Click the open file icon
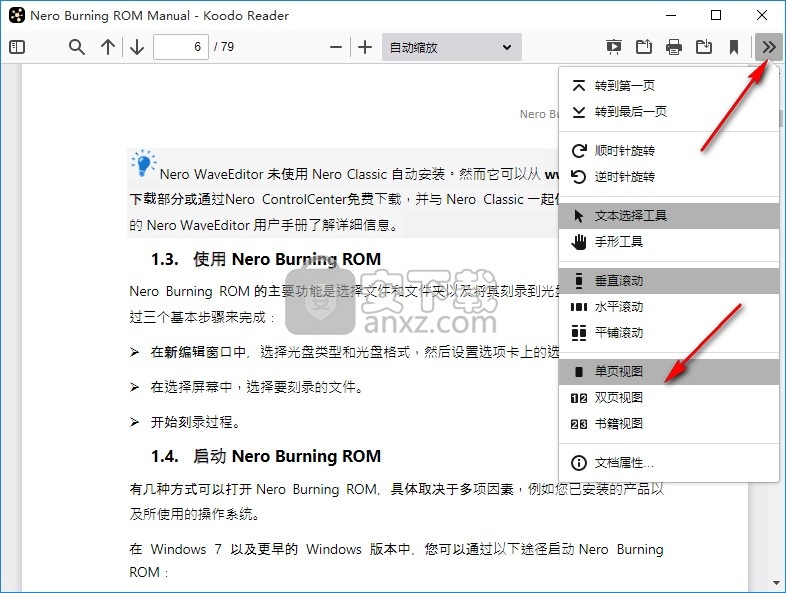786x593 pixels. 644,47
